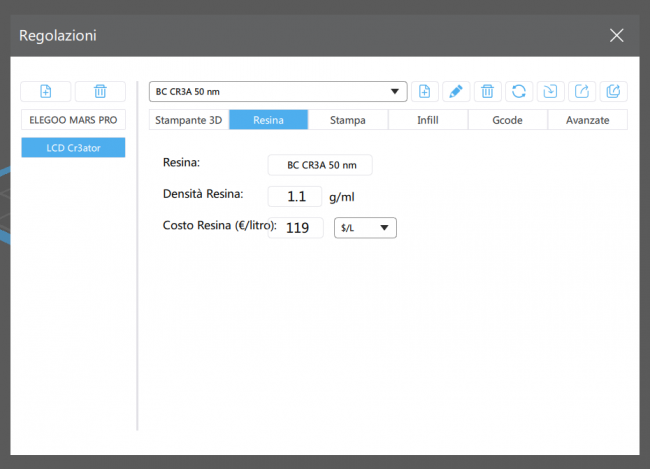
Task: Choose the LCD Cr3ator printer
Action: click(73, 147)
